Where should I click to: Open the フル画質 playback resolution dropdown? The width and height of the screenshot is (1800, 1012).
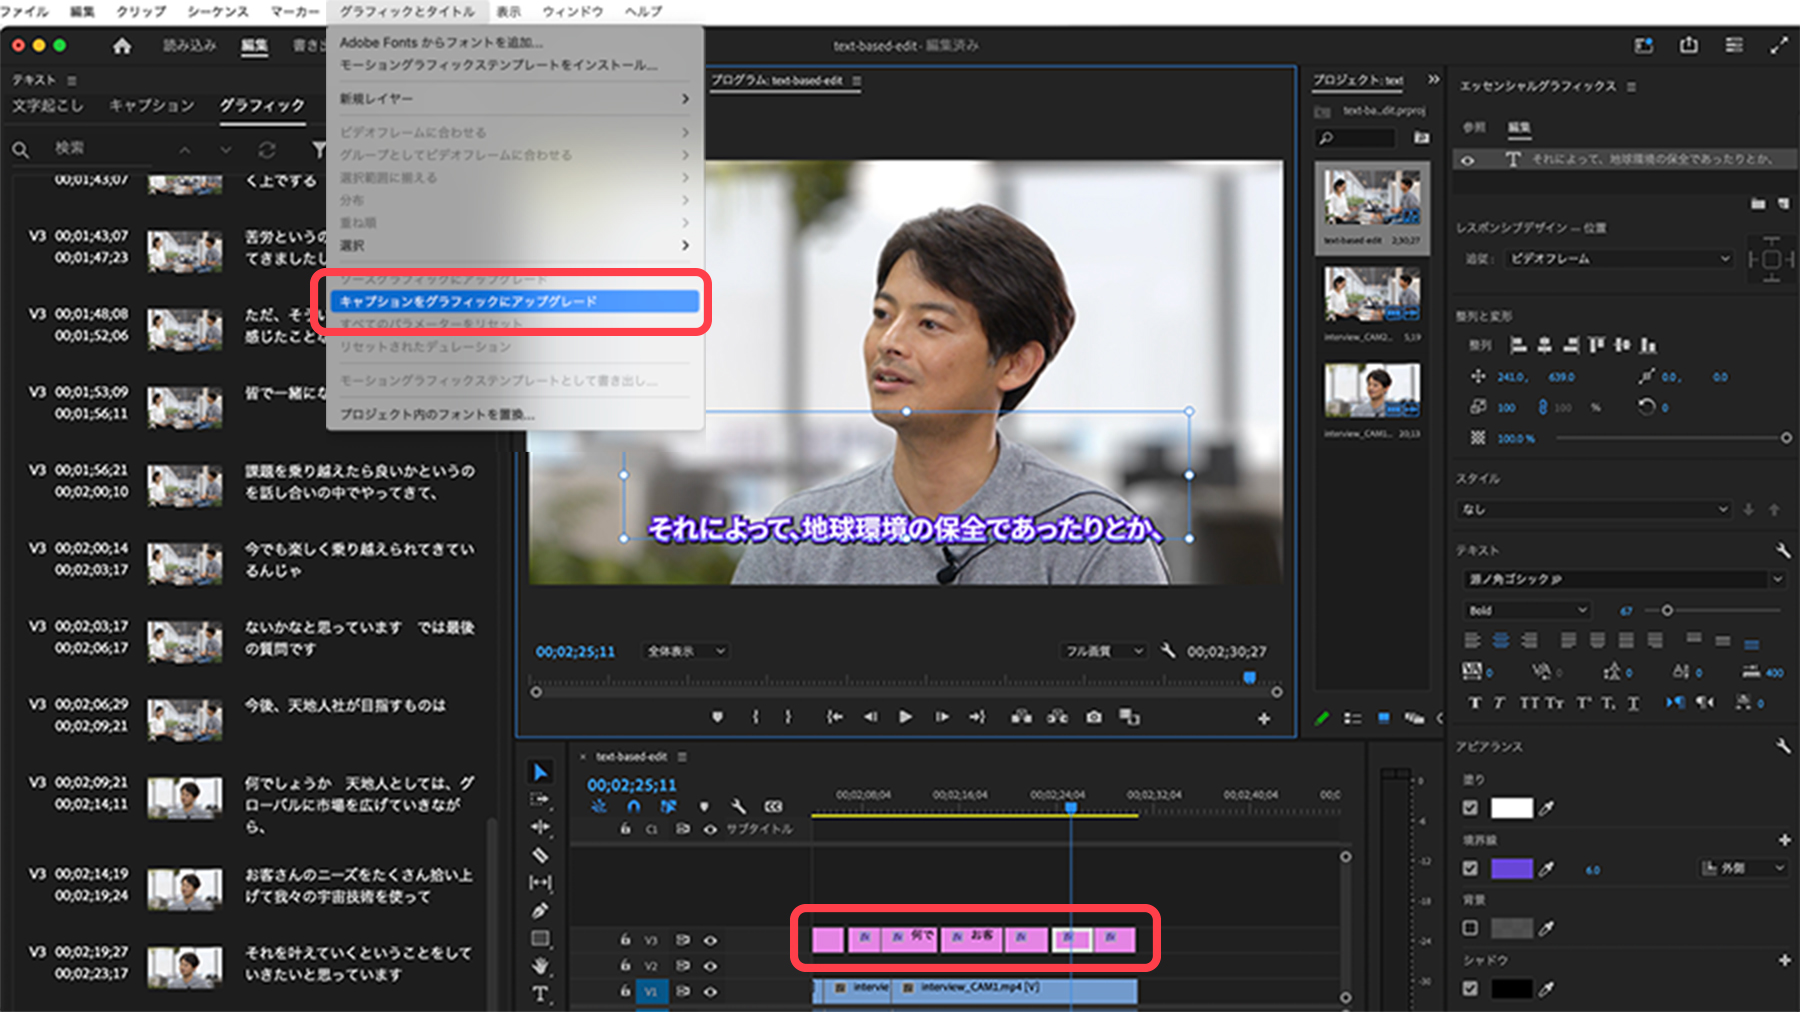point(1104,651)
